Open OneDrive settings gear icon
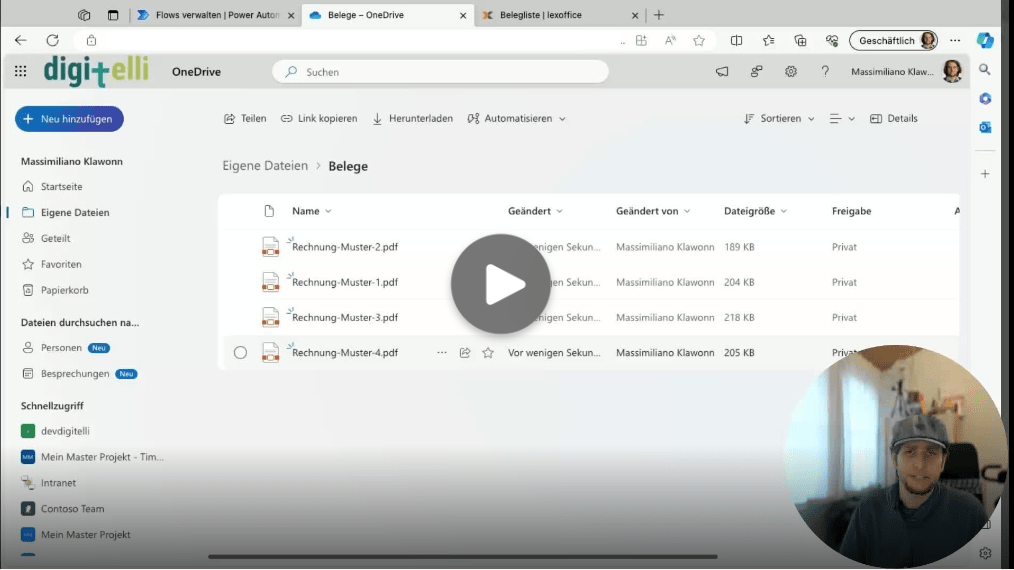This screenshot has height=570, width=1014. (791, 71)
